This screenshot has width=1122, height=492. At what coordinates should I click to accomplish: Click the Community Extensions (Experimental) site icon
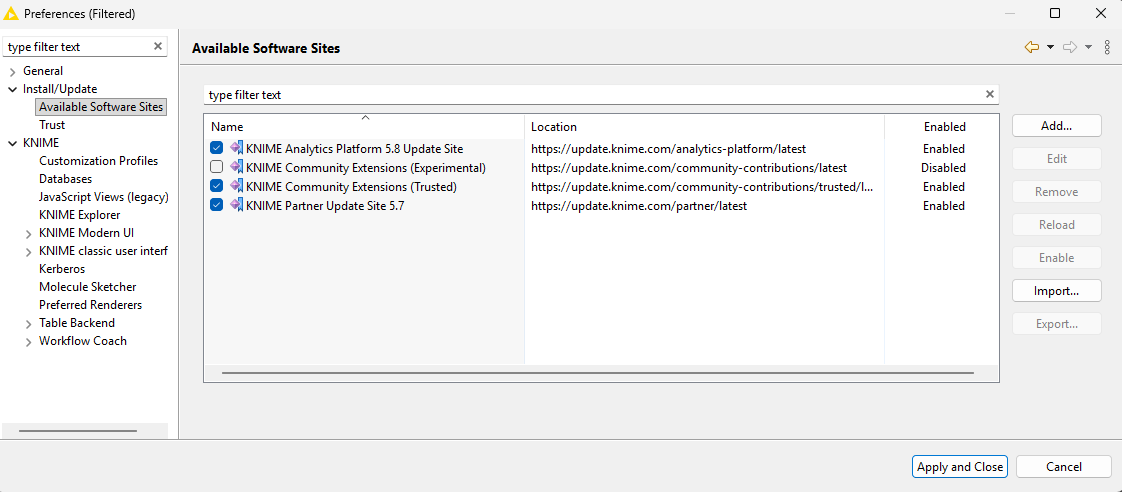point(237,167)
